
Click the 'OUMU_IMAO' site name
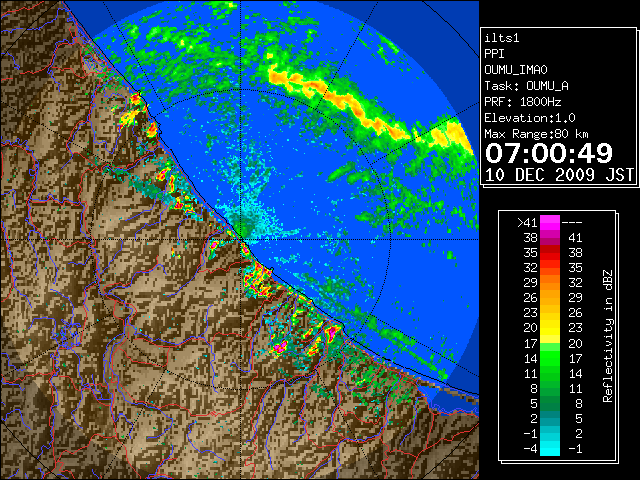516,70
